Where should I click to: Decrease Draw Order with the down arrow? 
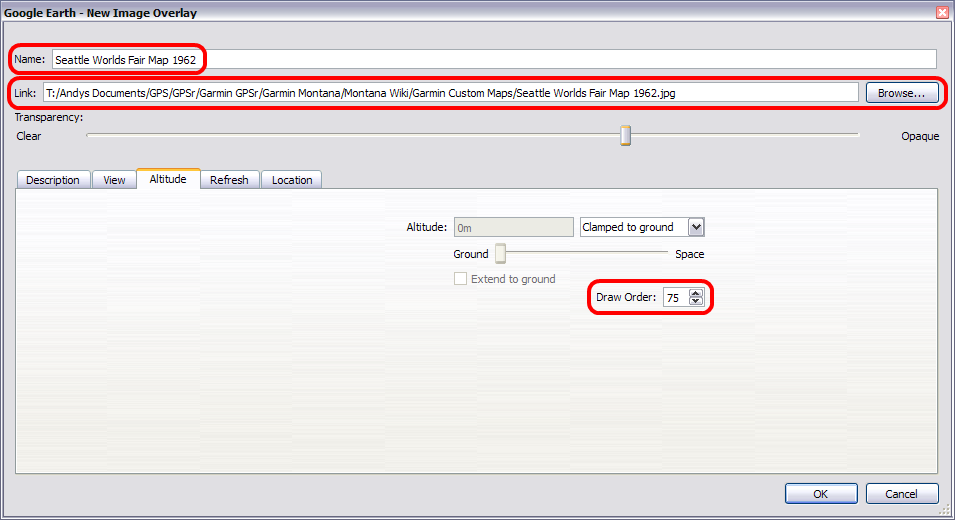[696, 301]
